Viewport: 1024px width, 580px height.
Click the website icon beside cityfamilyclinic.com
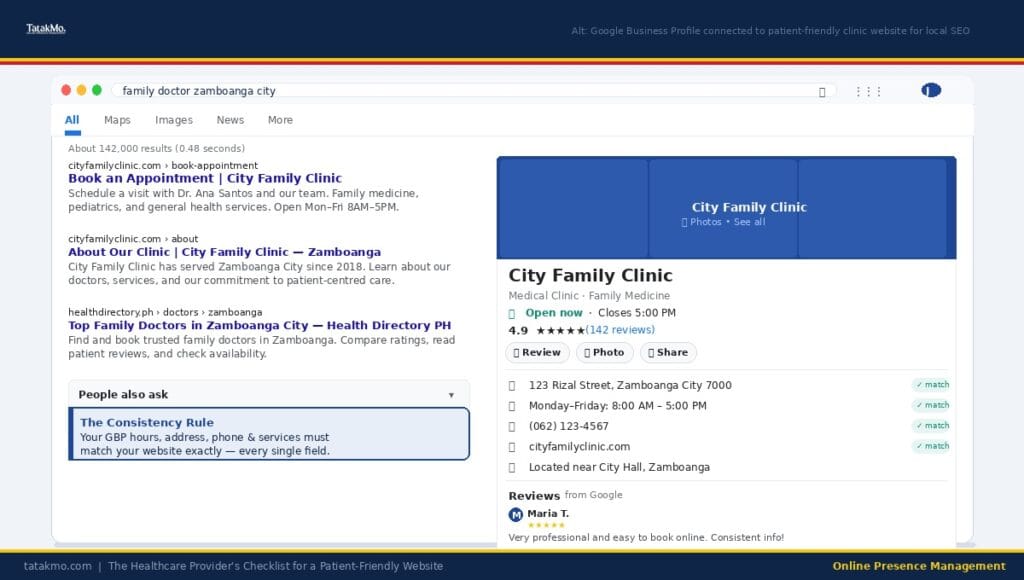(x=512, y=447)
